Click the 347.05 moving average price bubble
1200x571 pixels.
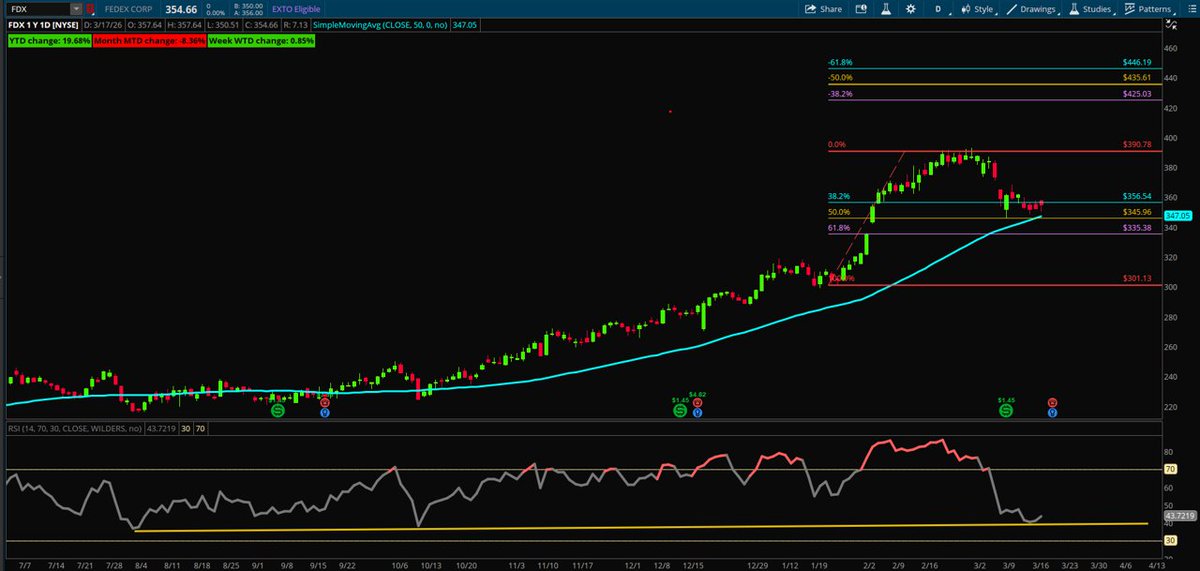tap(1178, 216)
